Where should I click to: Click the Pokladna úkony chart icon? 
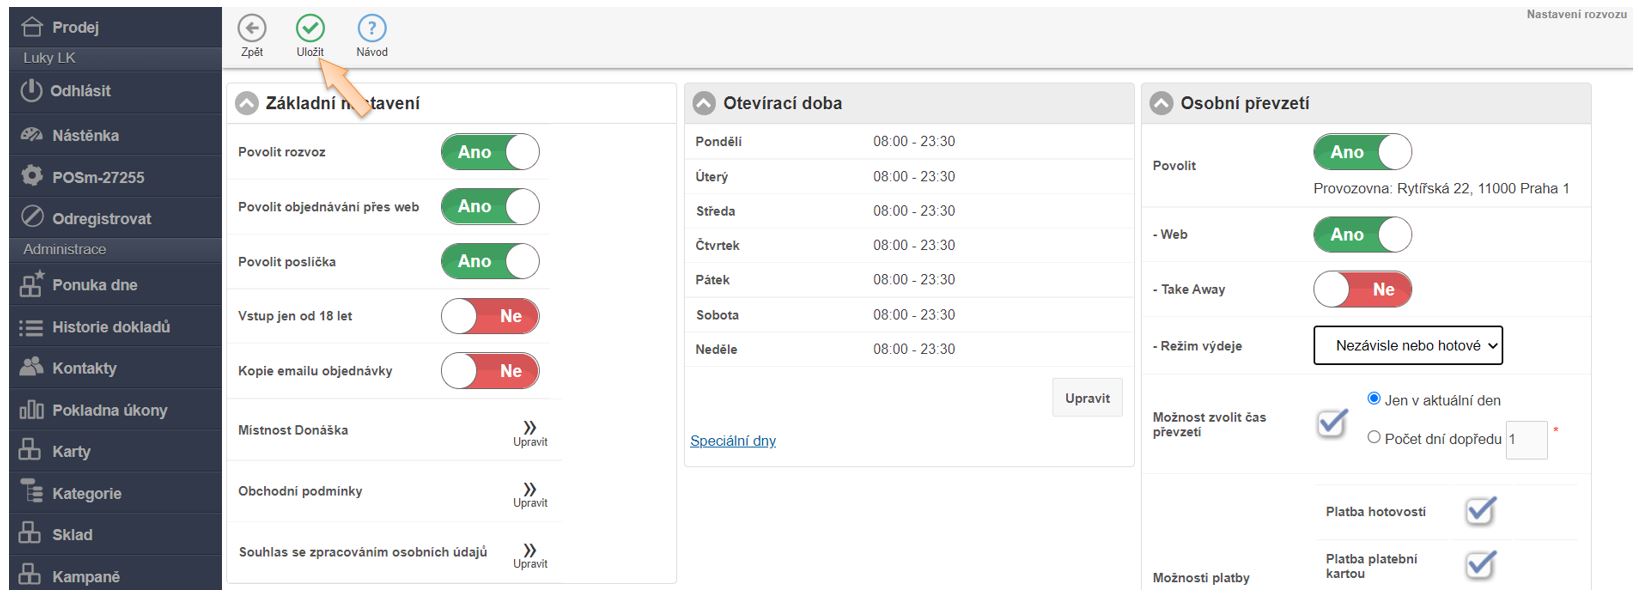tap(32, 410)
